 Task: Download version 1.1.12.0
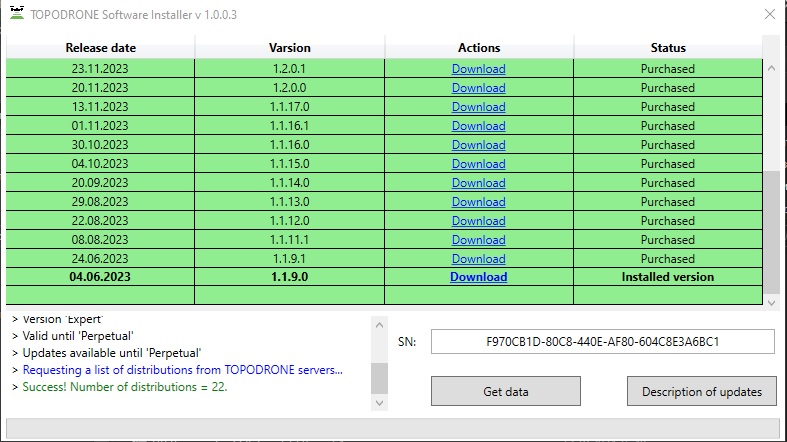click(478, 221)
